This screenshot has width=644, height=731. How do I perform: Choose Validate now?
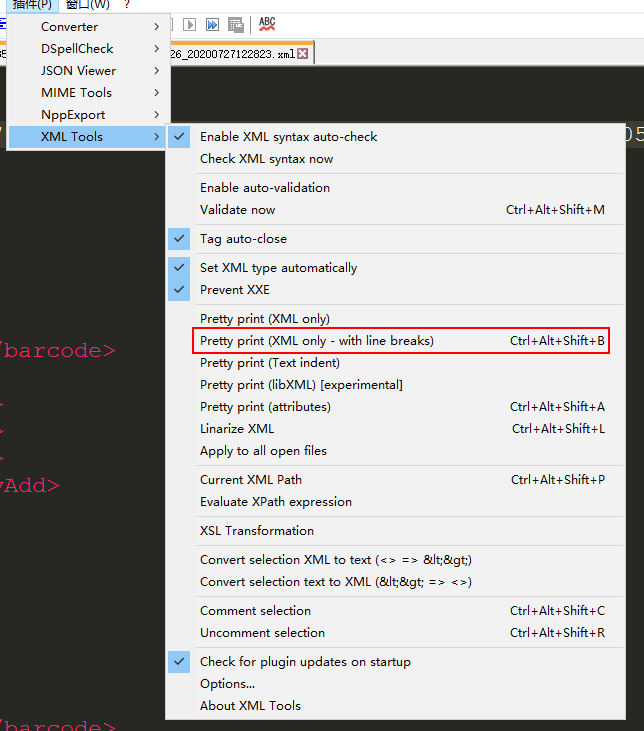395,209
